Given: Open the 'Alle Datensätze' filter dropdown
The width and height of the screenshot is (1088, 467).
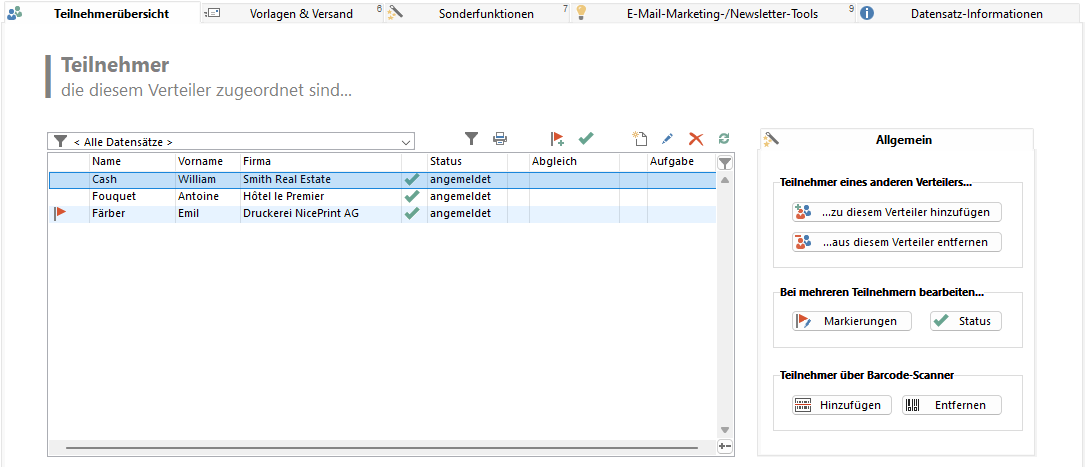Looking at the screenshot, I should tap(406, 142).
